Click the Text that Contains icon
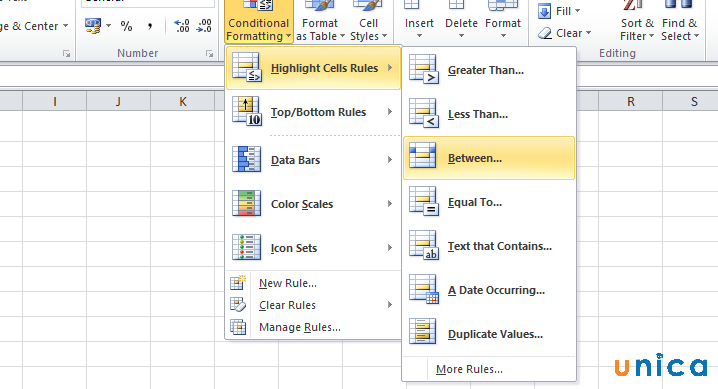Viewport: 718px width, 389px height. (x=424, y=245)
